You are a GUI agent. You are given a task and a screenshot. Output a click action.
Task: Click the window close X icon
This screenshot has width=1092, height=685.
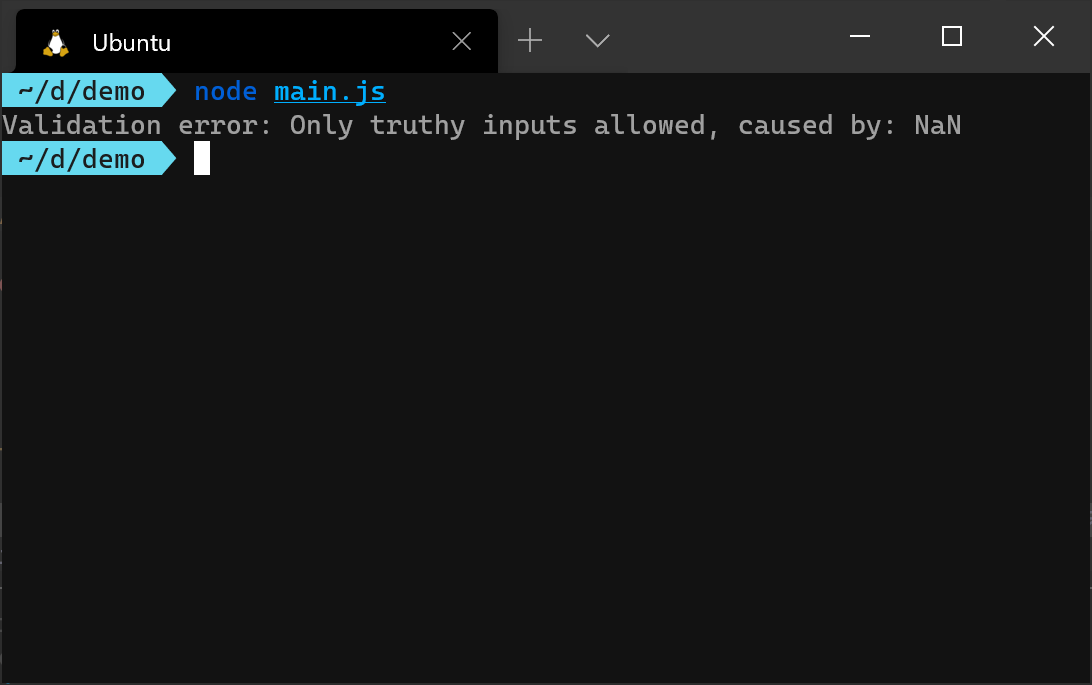pos(1043,37)
